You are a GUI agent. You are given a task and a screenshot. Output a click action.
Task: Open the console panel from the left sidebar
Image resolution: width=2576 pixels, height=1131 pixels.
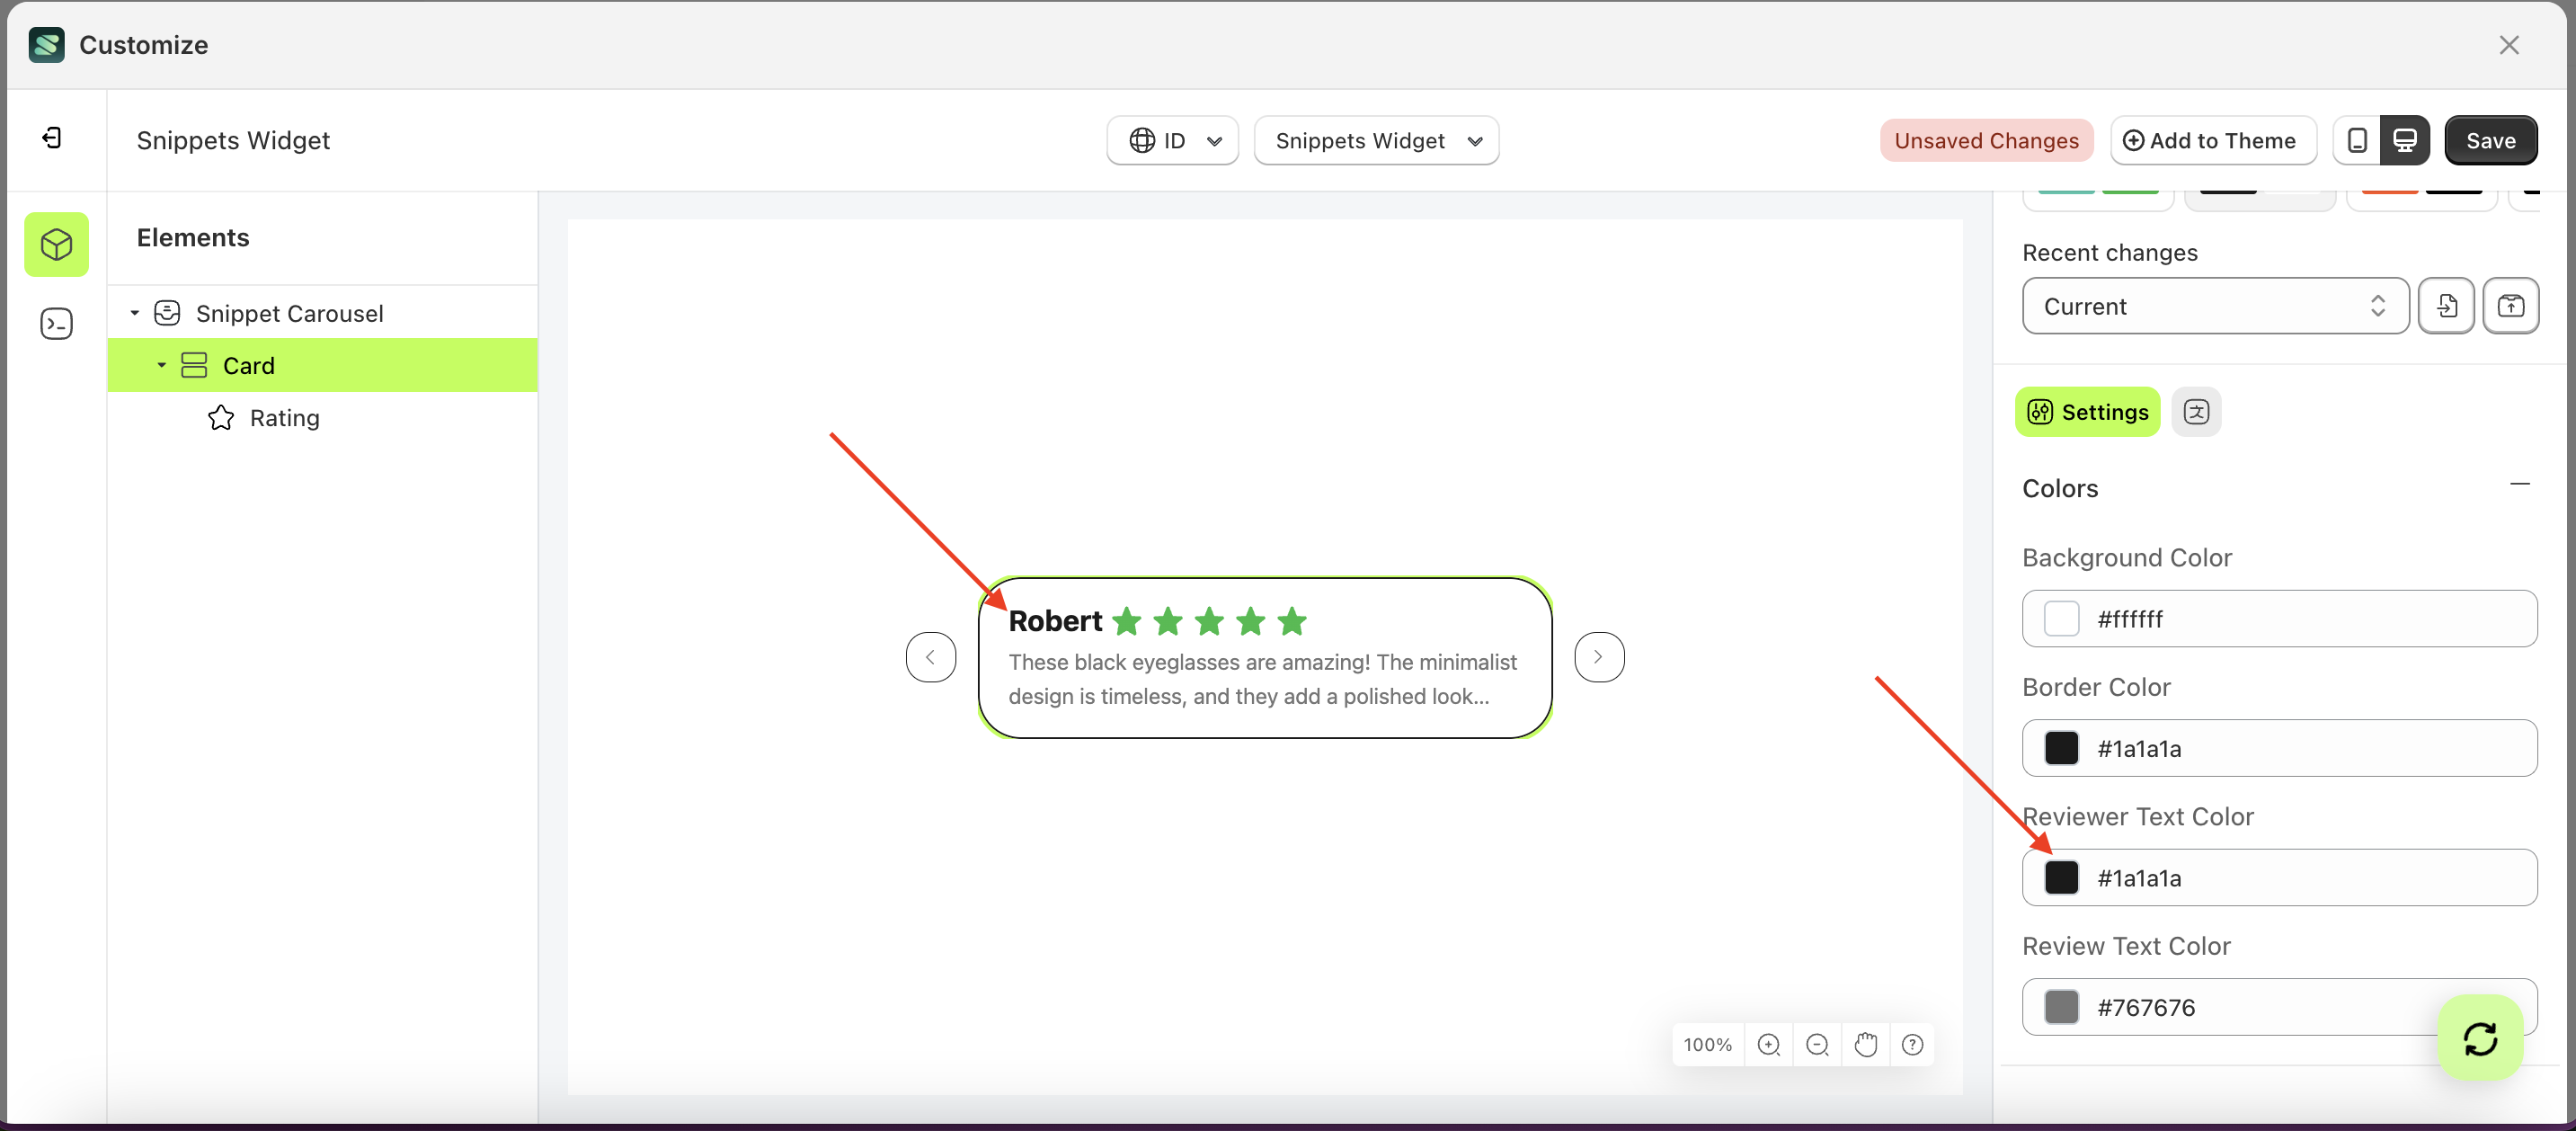click(x=56, y=323)
